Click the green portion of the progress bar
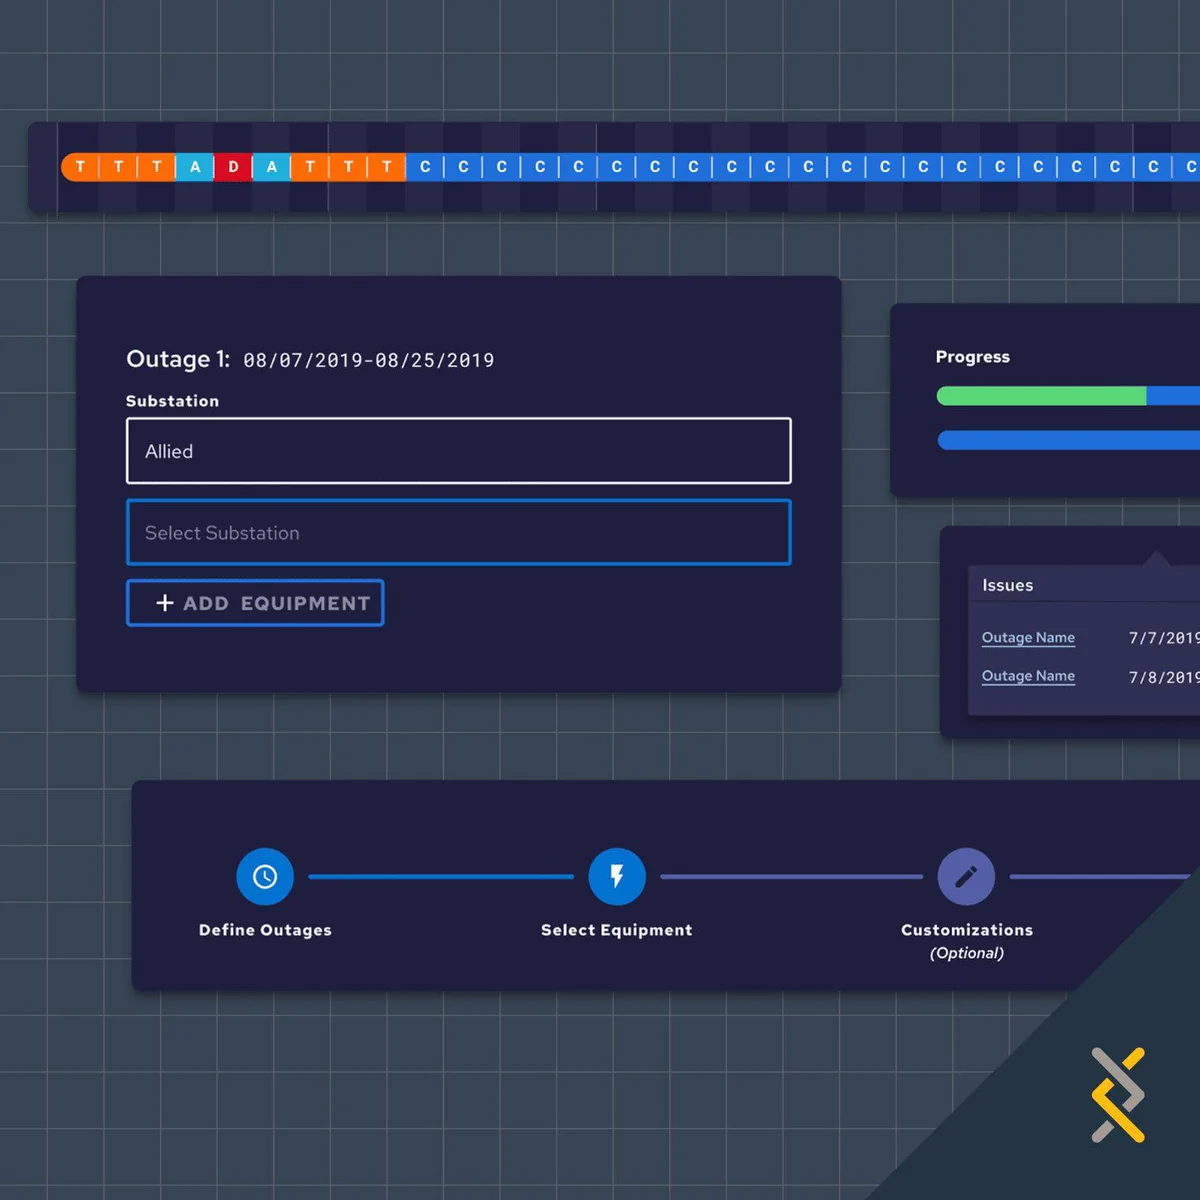Viewport: 1200px width, 1200px height. click(1041, 396)
